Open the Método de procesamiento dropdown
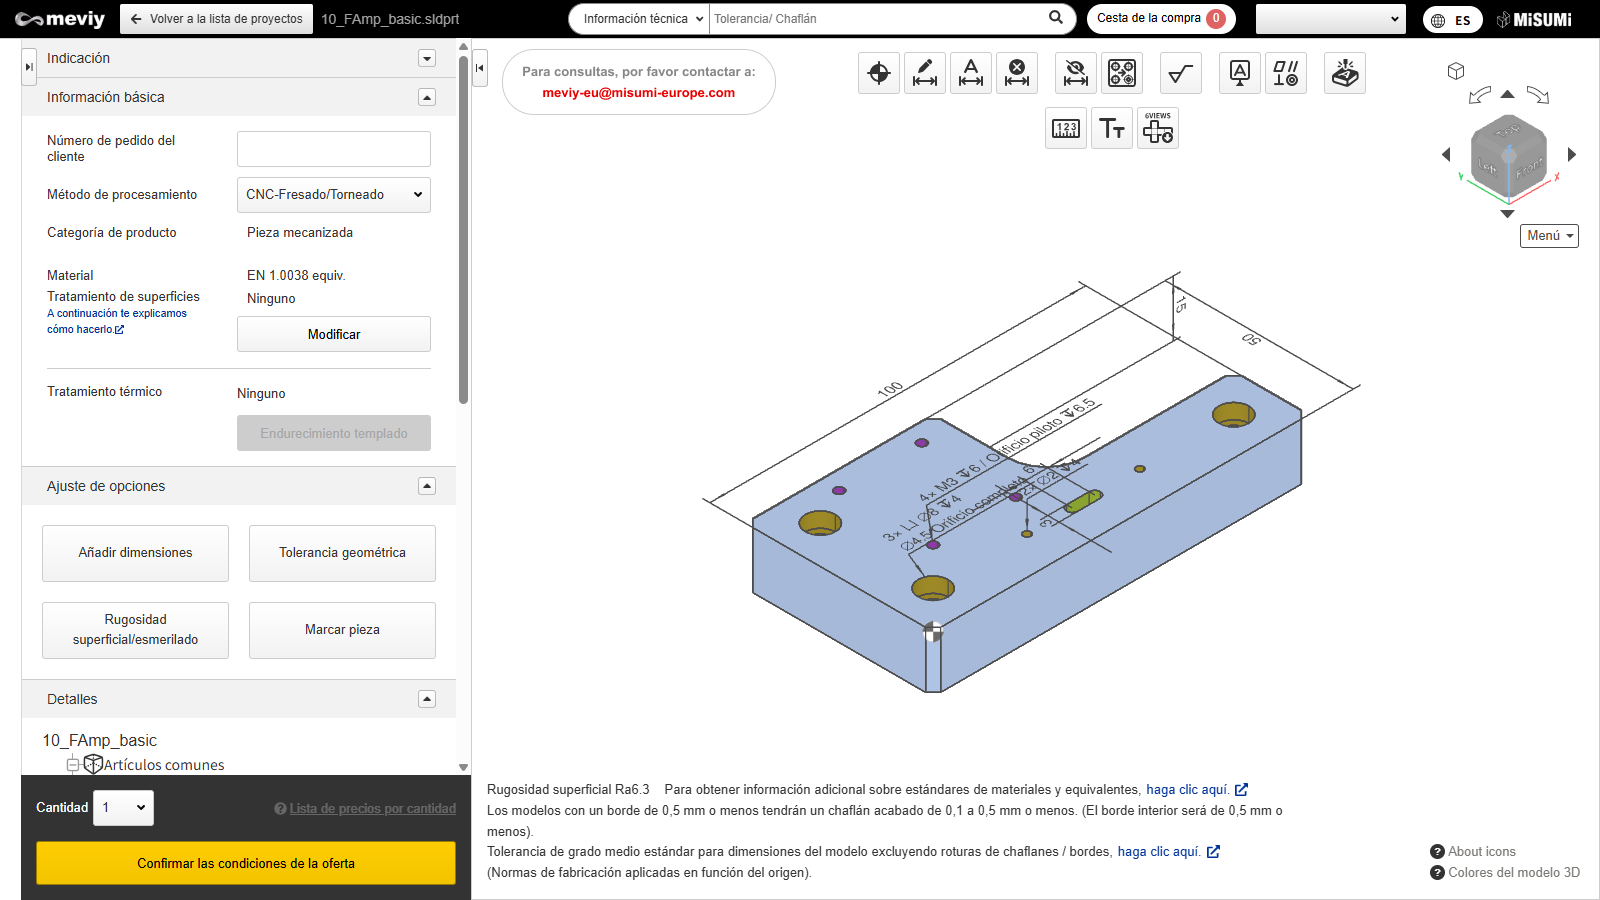This screenshot has width=1600, height=900. click(x=334, y=195)
